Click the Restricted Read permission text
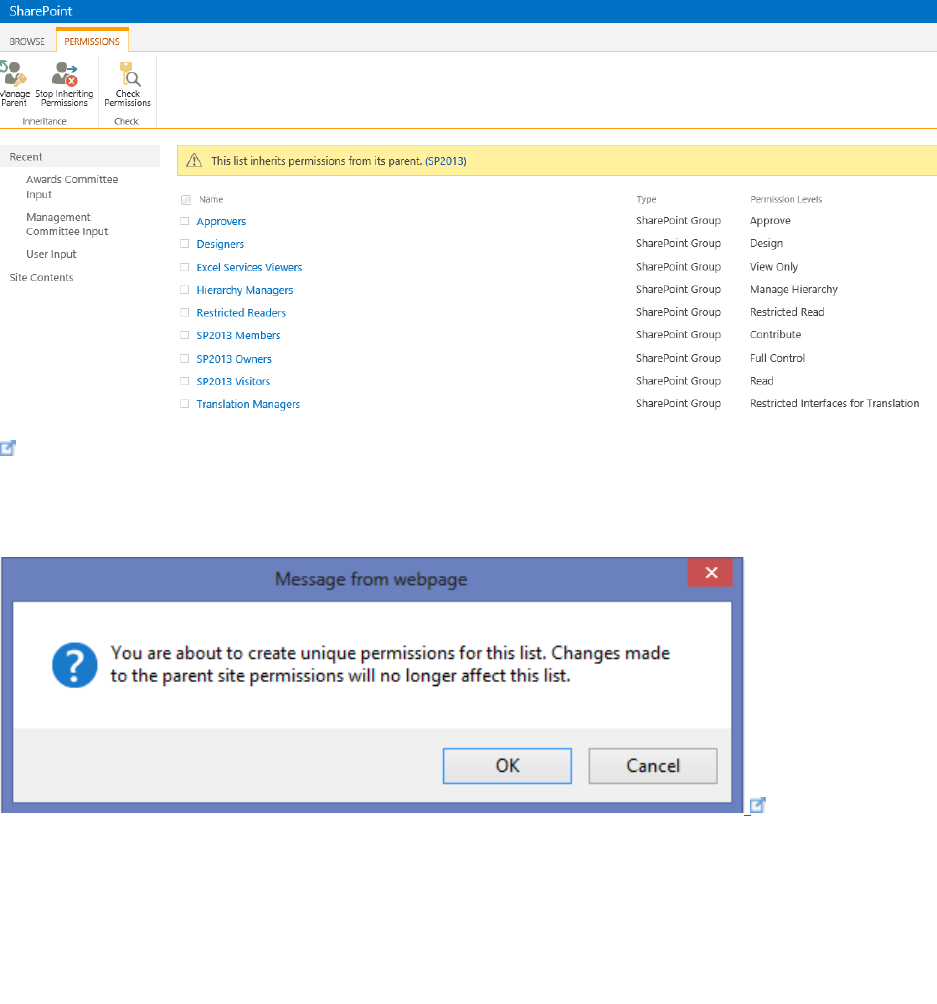Viewport: 937px width, 1004px height. point(787,312)
